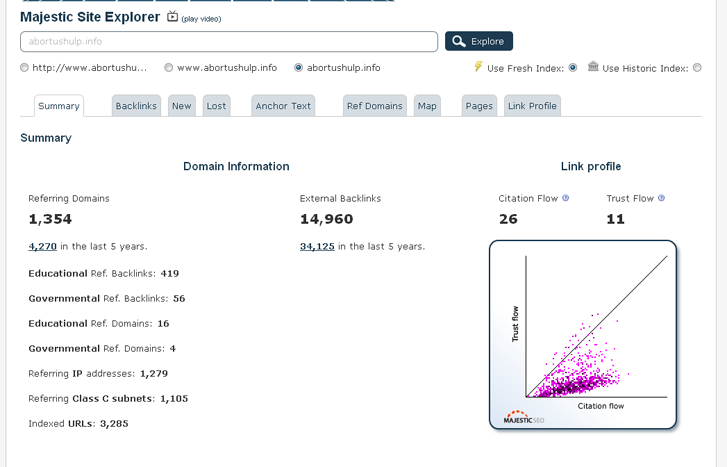Viewport: 727px width, 467px height.
Task: Switch to the Summary tab
Action: [x=59, y=106]
